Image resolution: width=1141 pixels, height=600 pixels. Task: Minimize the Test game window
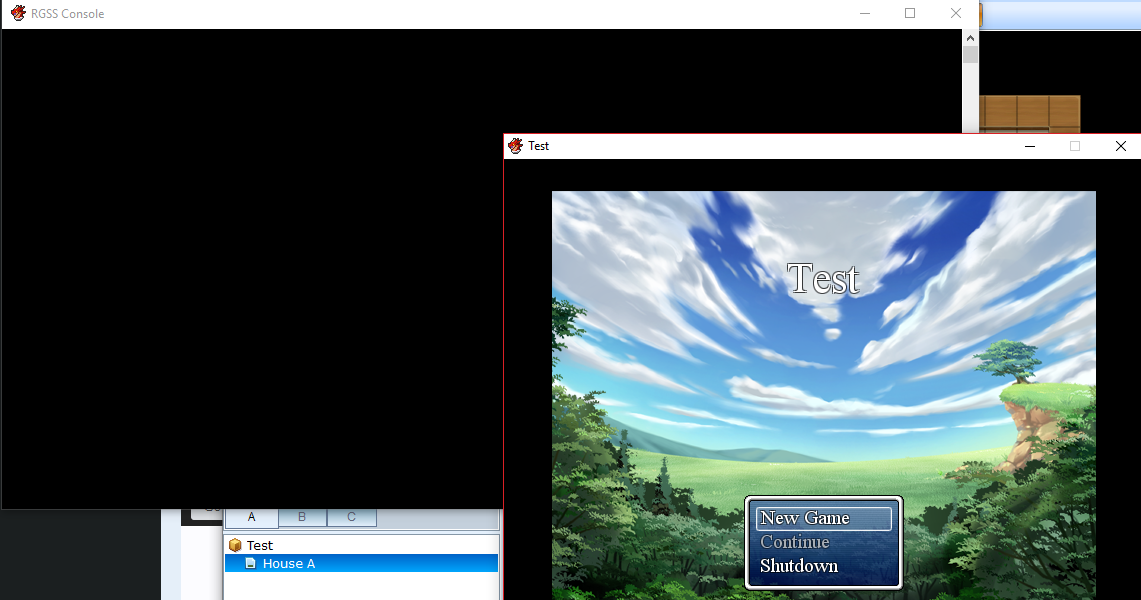coord(1030,146)
